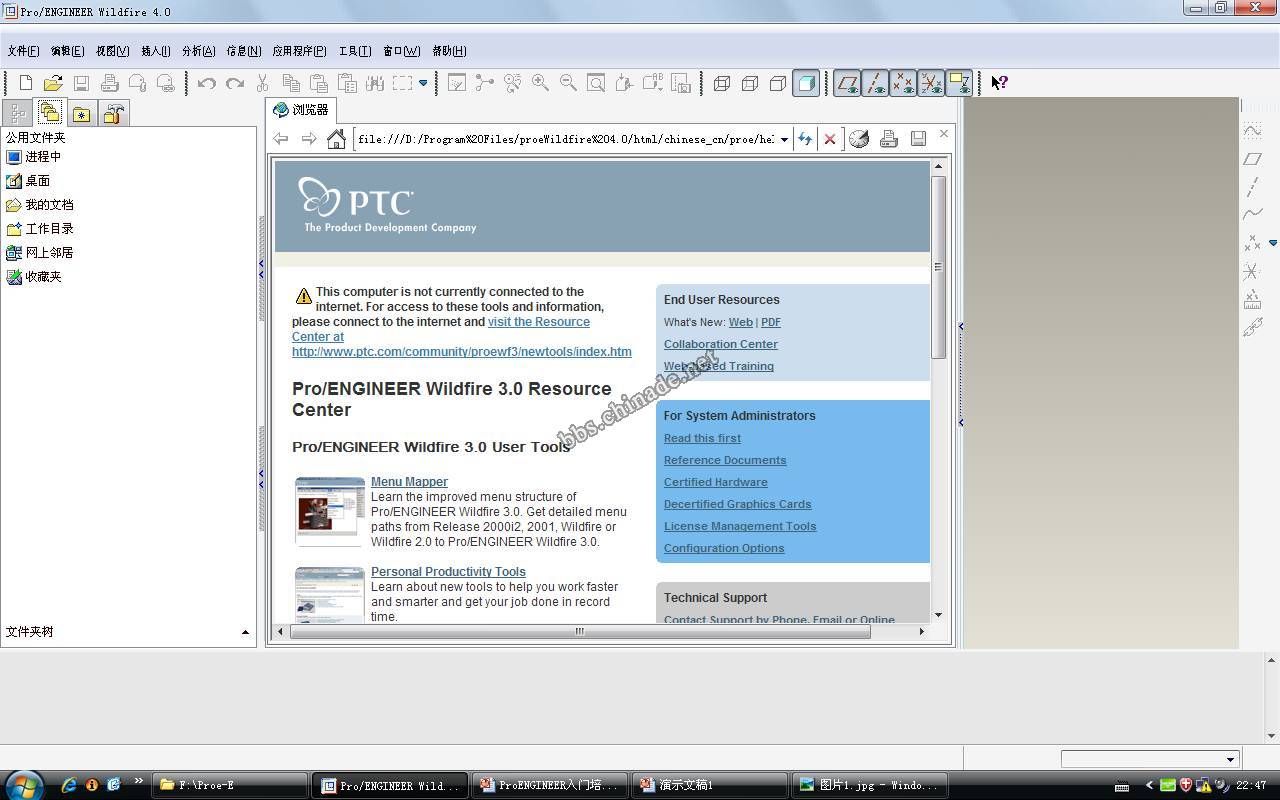This screenshot has width=1280, height=800.
Task: Open the 编辑(E) menu
Action: 67,51
